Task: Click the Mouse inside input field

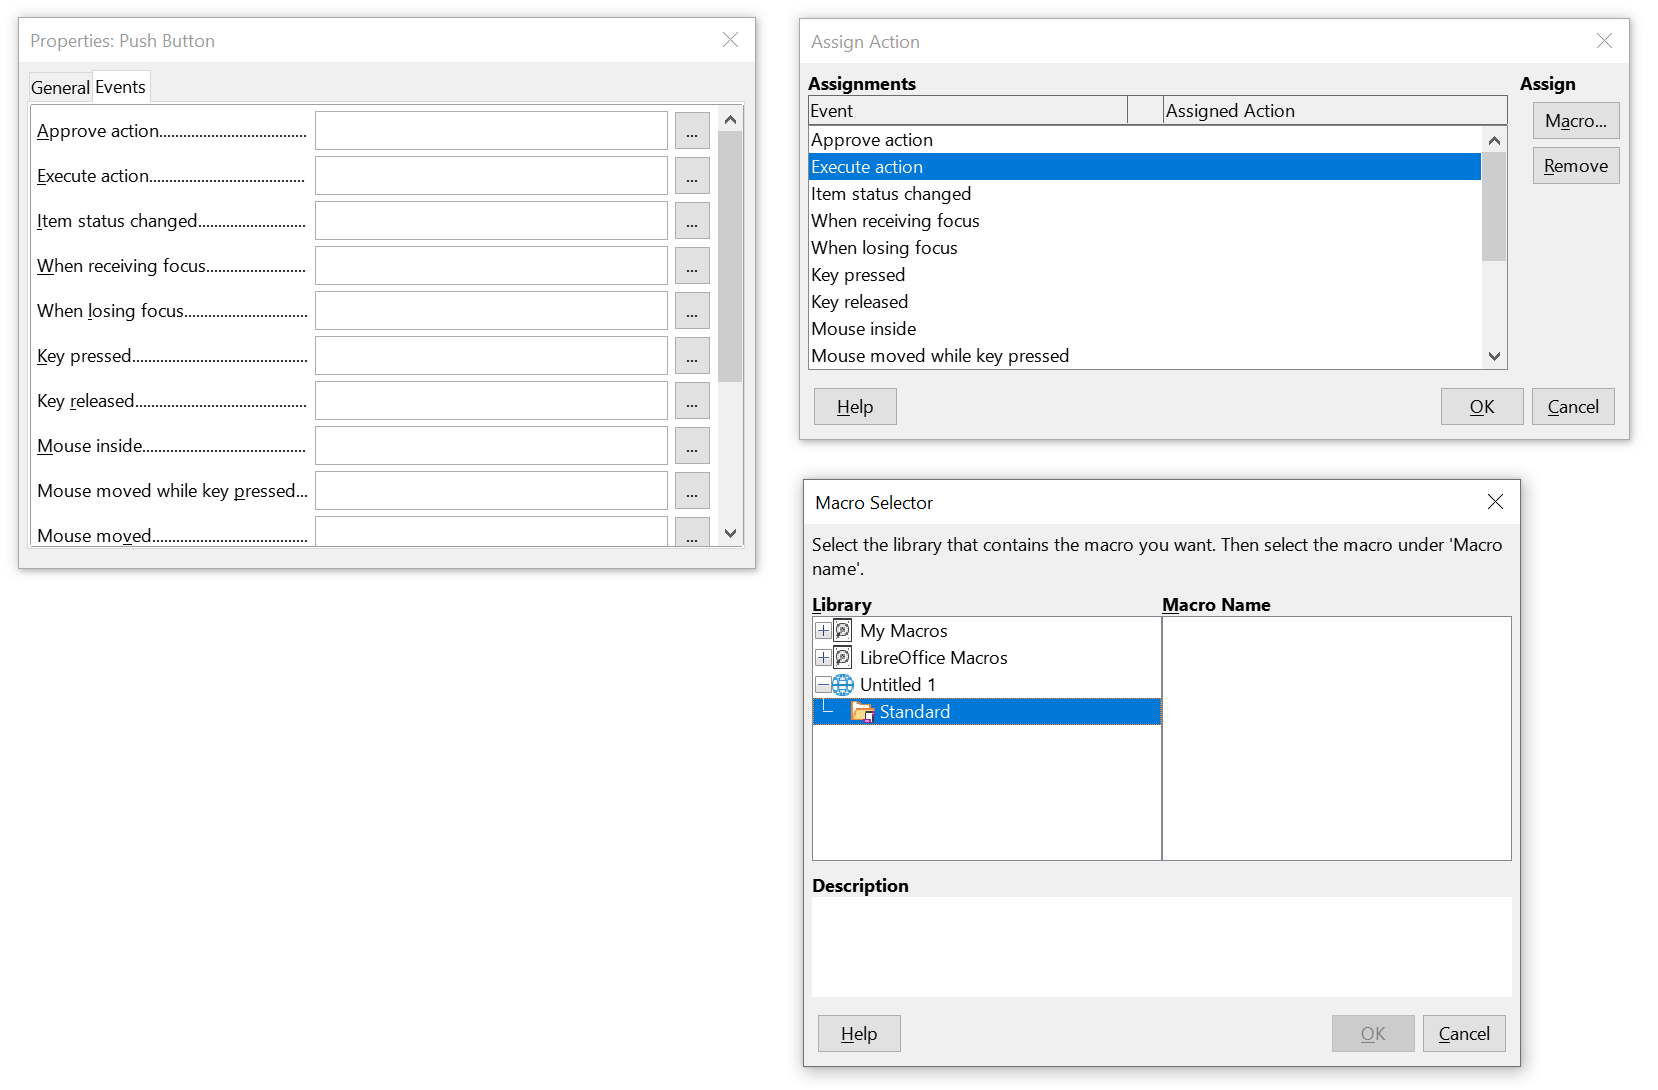Action: 491,446
